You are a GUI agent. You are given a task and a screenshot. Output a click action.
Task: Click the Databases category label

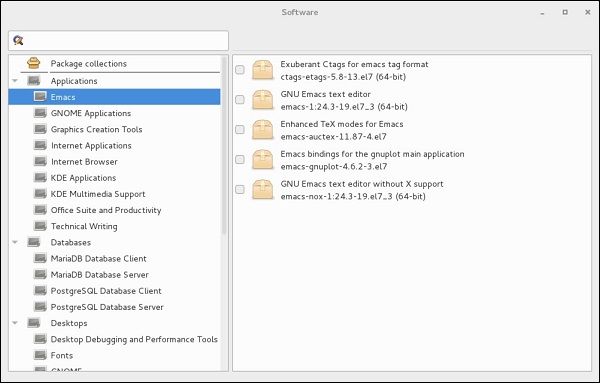(x=71, y=243)
